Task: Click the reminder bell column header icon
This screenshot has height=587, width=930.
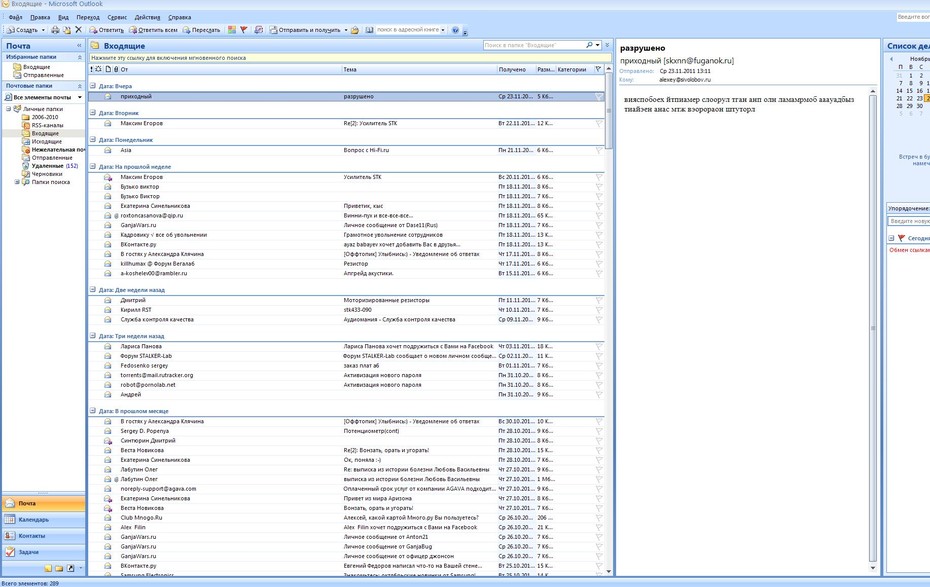Action: click(98, 69)
